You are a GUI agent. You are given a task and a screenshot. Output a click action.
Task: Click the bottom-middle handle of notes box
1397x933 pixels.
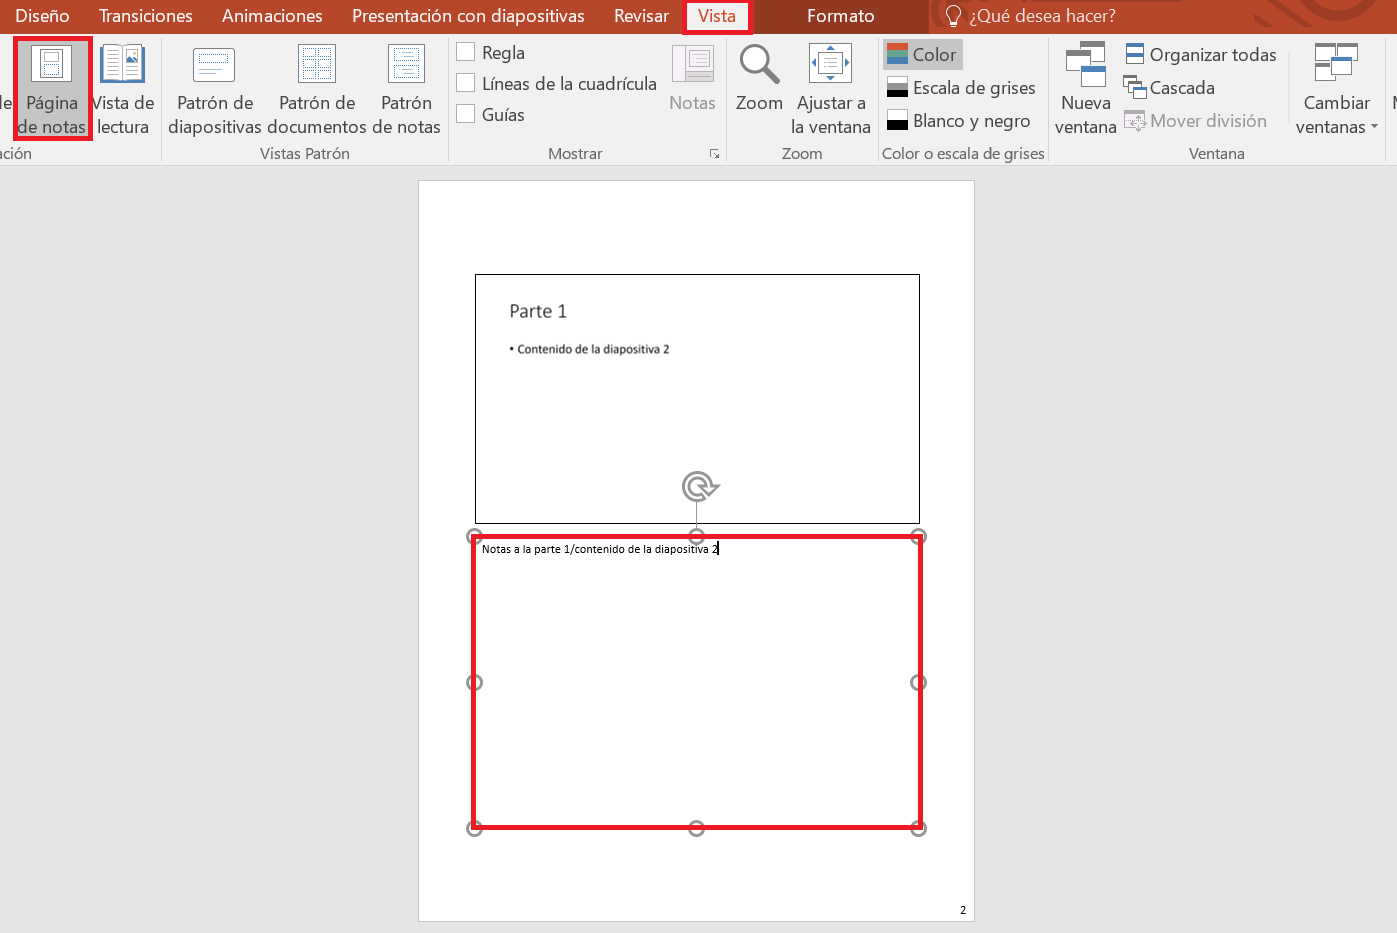coord(697,828)
